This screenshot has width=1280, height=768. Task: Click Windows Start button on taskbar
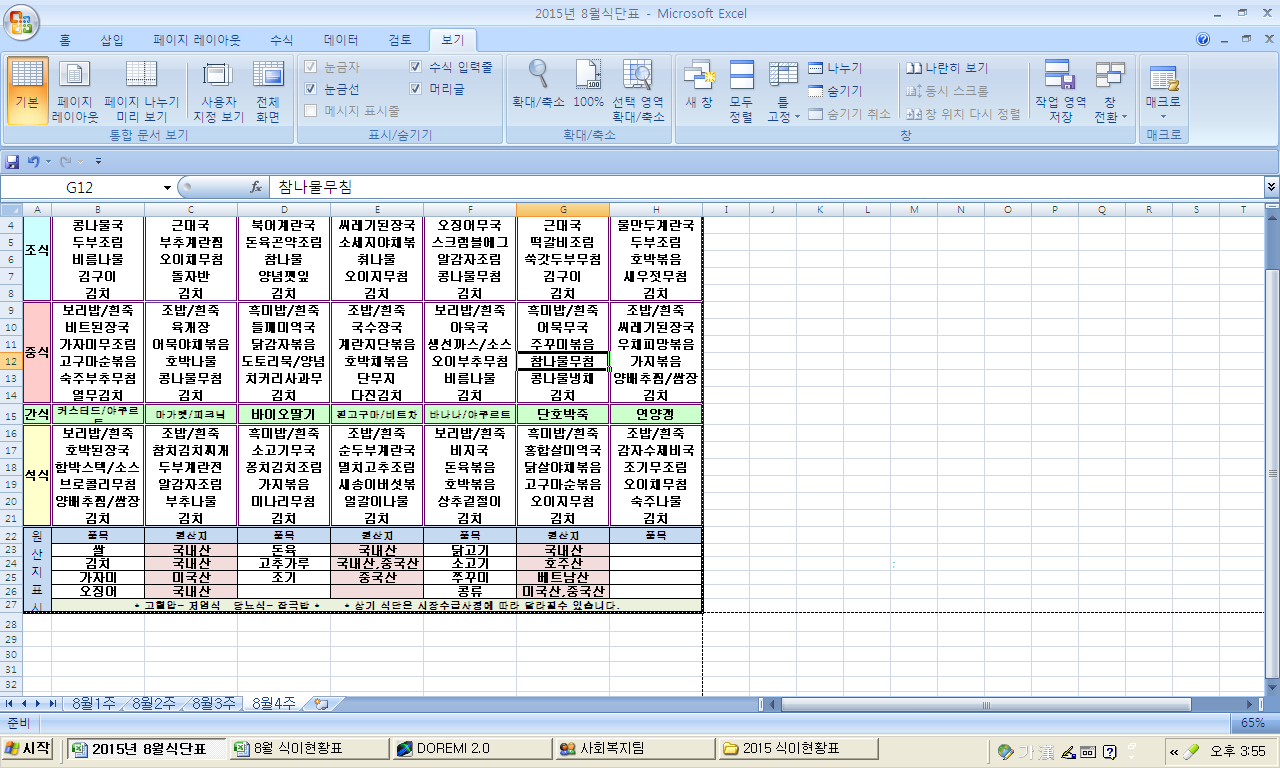pos(29,749)
